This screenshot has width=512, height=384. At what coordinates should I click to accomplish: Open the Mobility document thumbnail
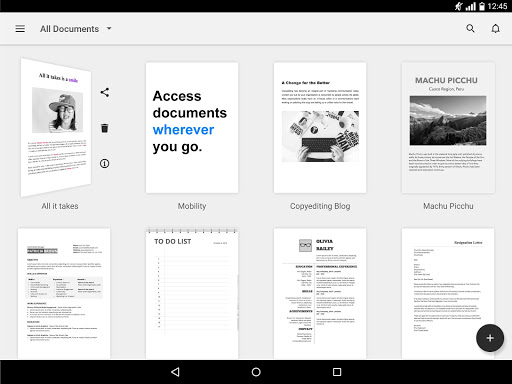coord(192,128)
